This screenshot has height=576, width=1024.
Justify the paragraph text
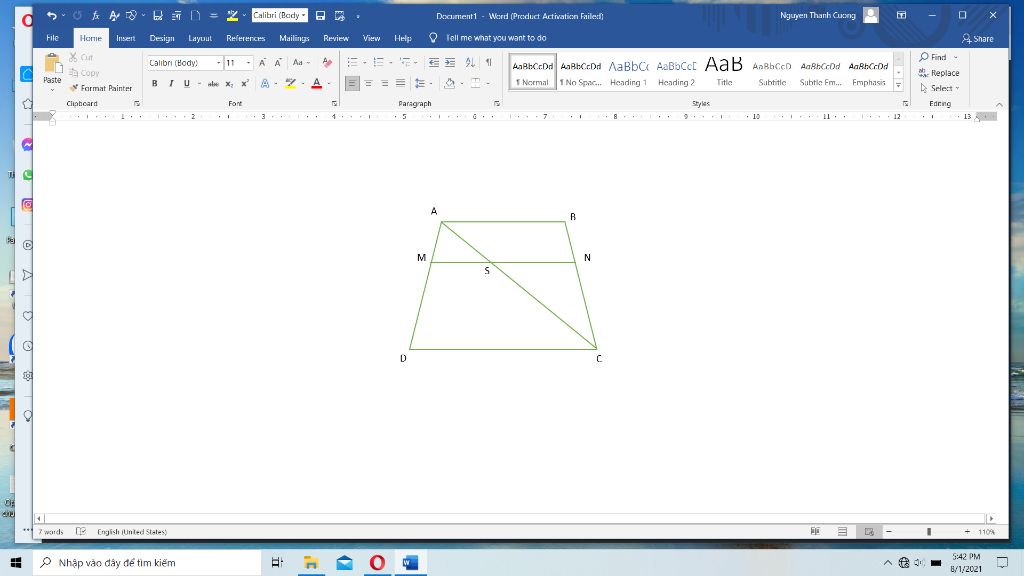pos(400,84)
